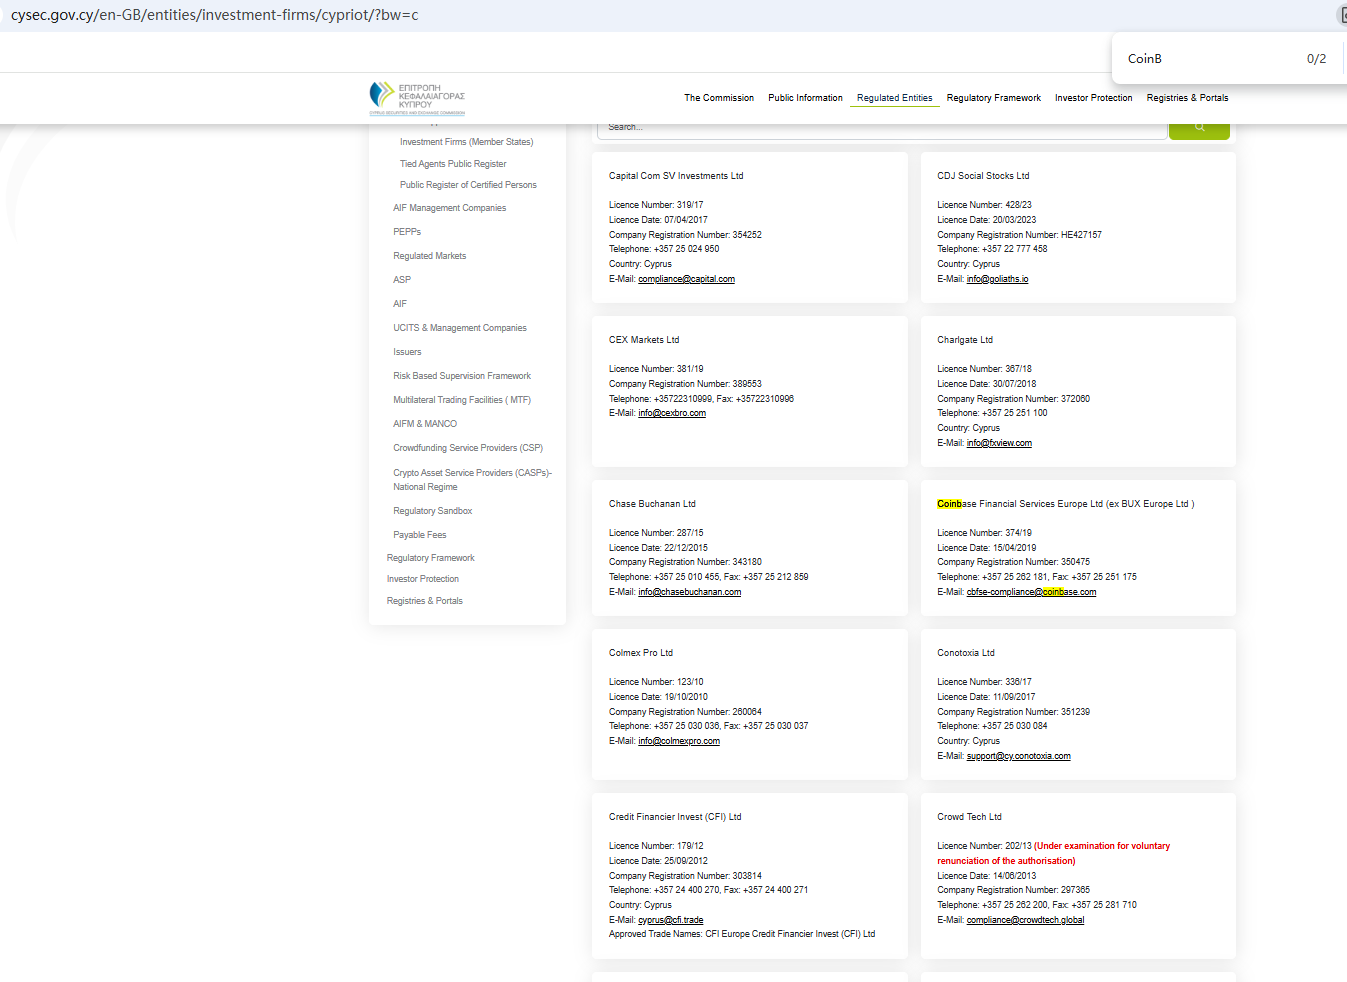Screen dimensions: 1347x982
Task: Go to AIF Management Companies sidebar link
Action: (449, 208)
